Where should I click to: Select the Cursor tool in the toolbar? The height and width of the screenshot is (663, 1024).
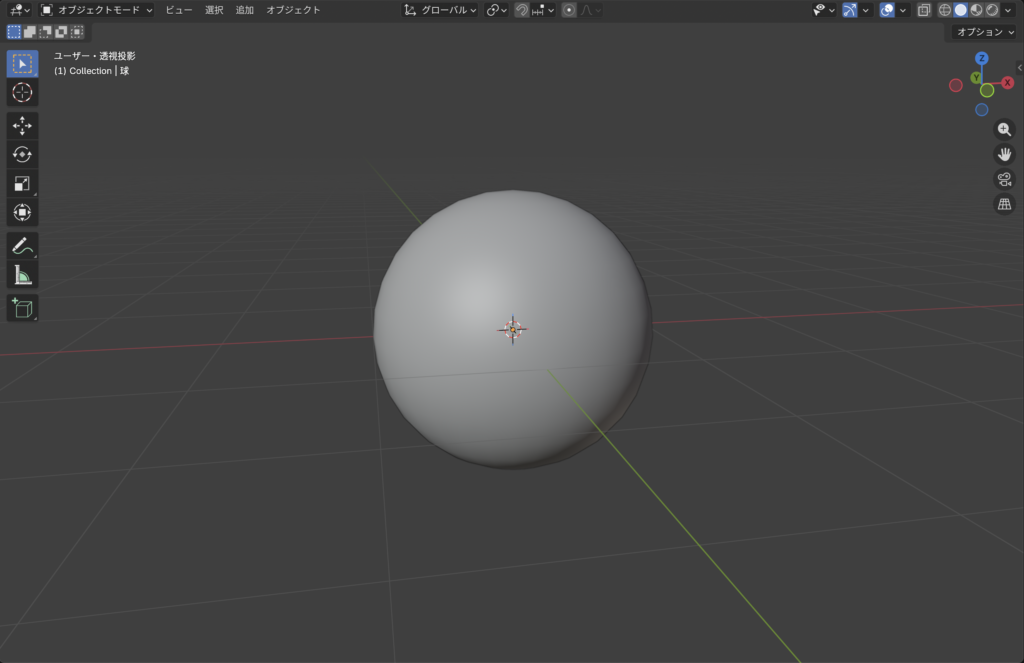[x=22, y=92]
